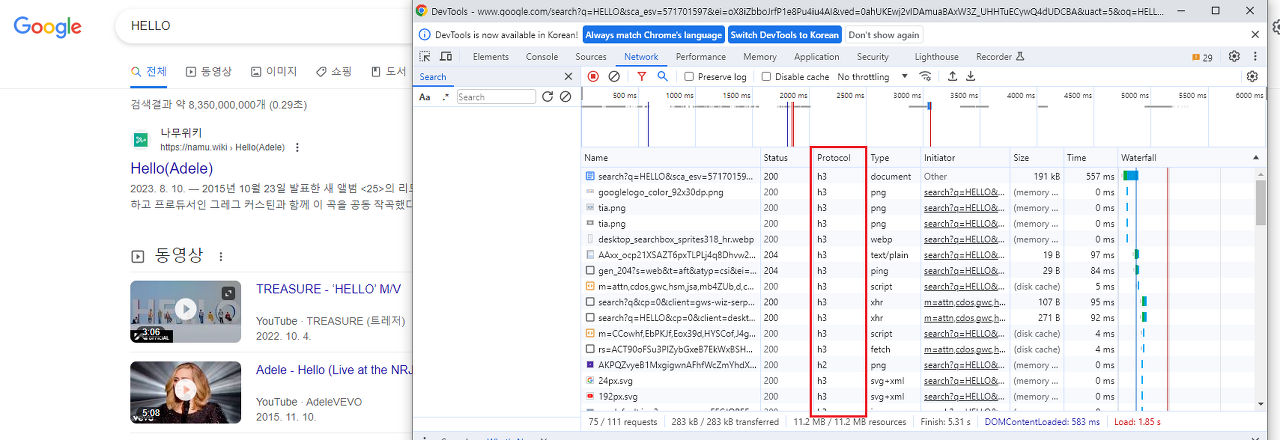1280x440 pixels.
Task: Sort requests by the Time column header
Action: tap(1089, 158)
